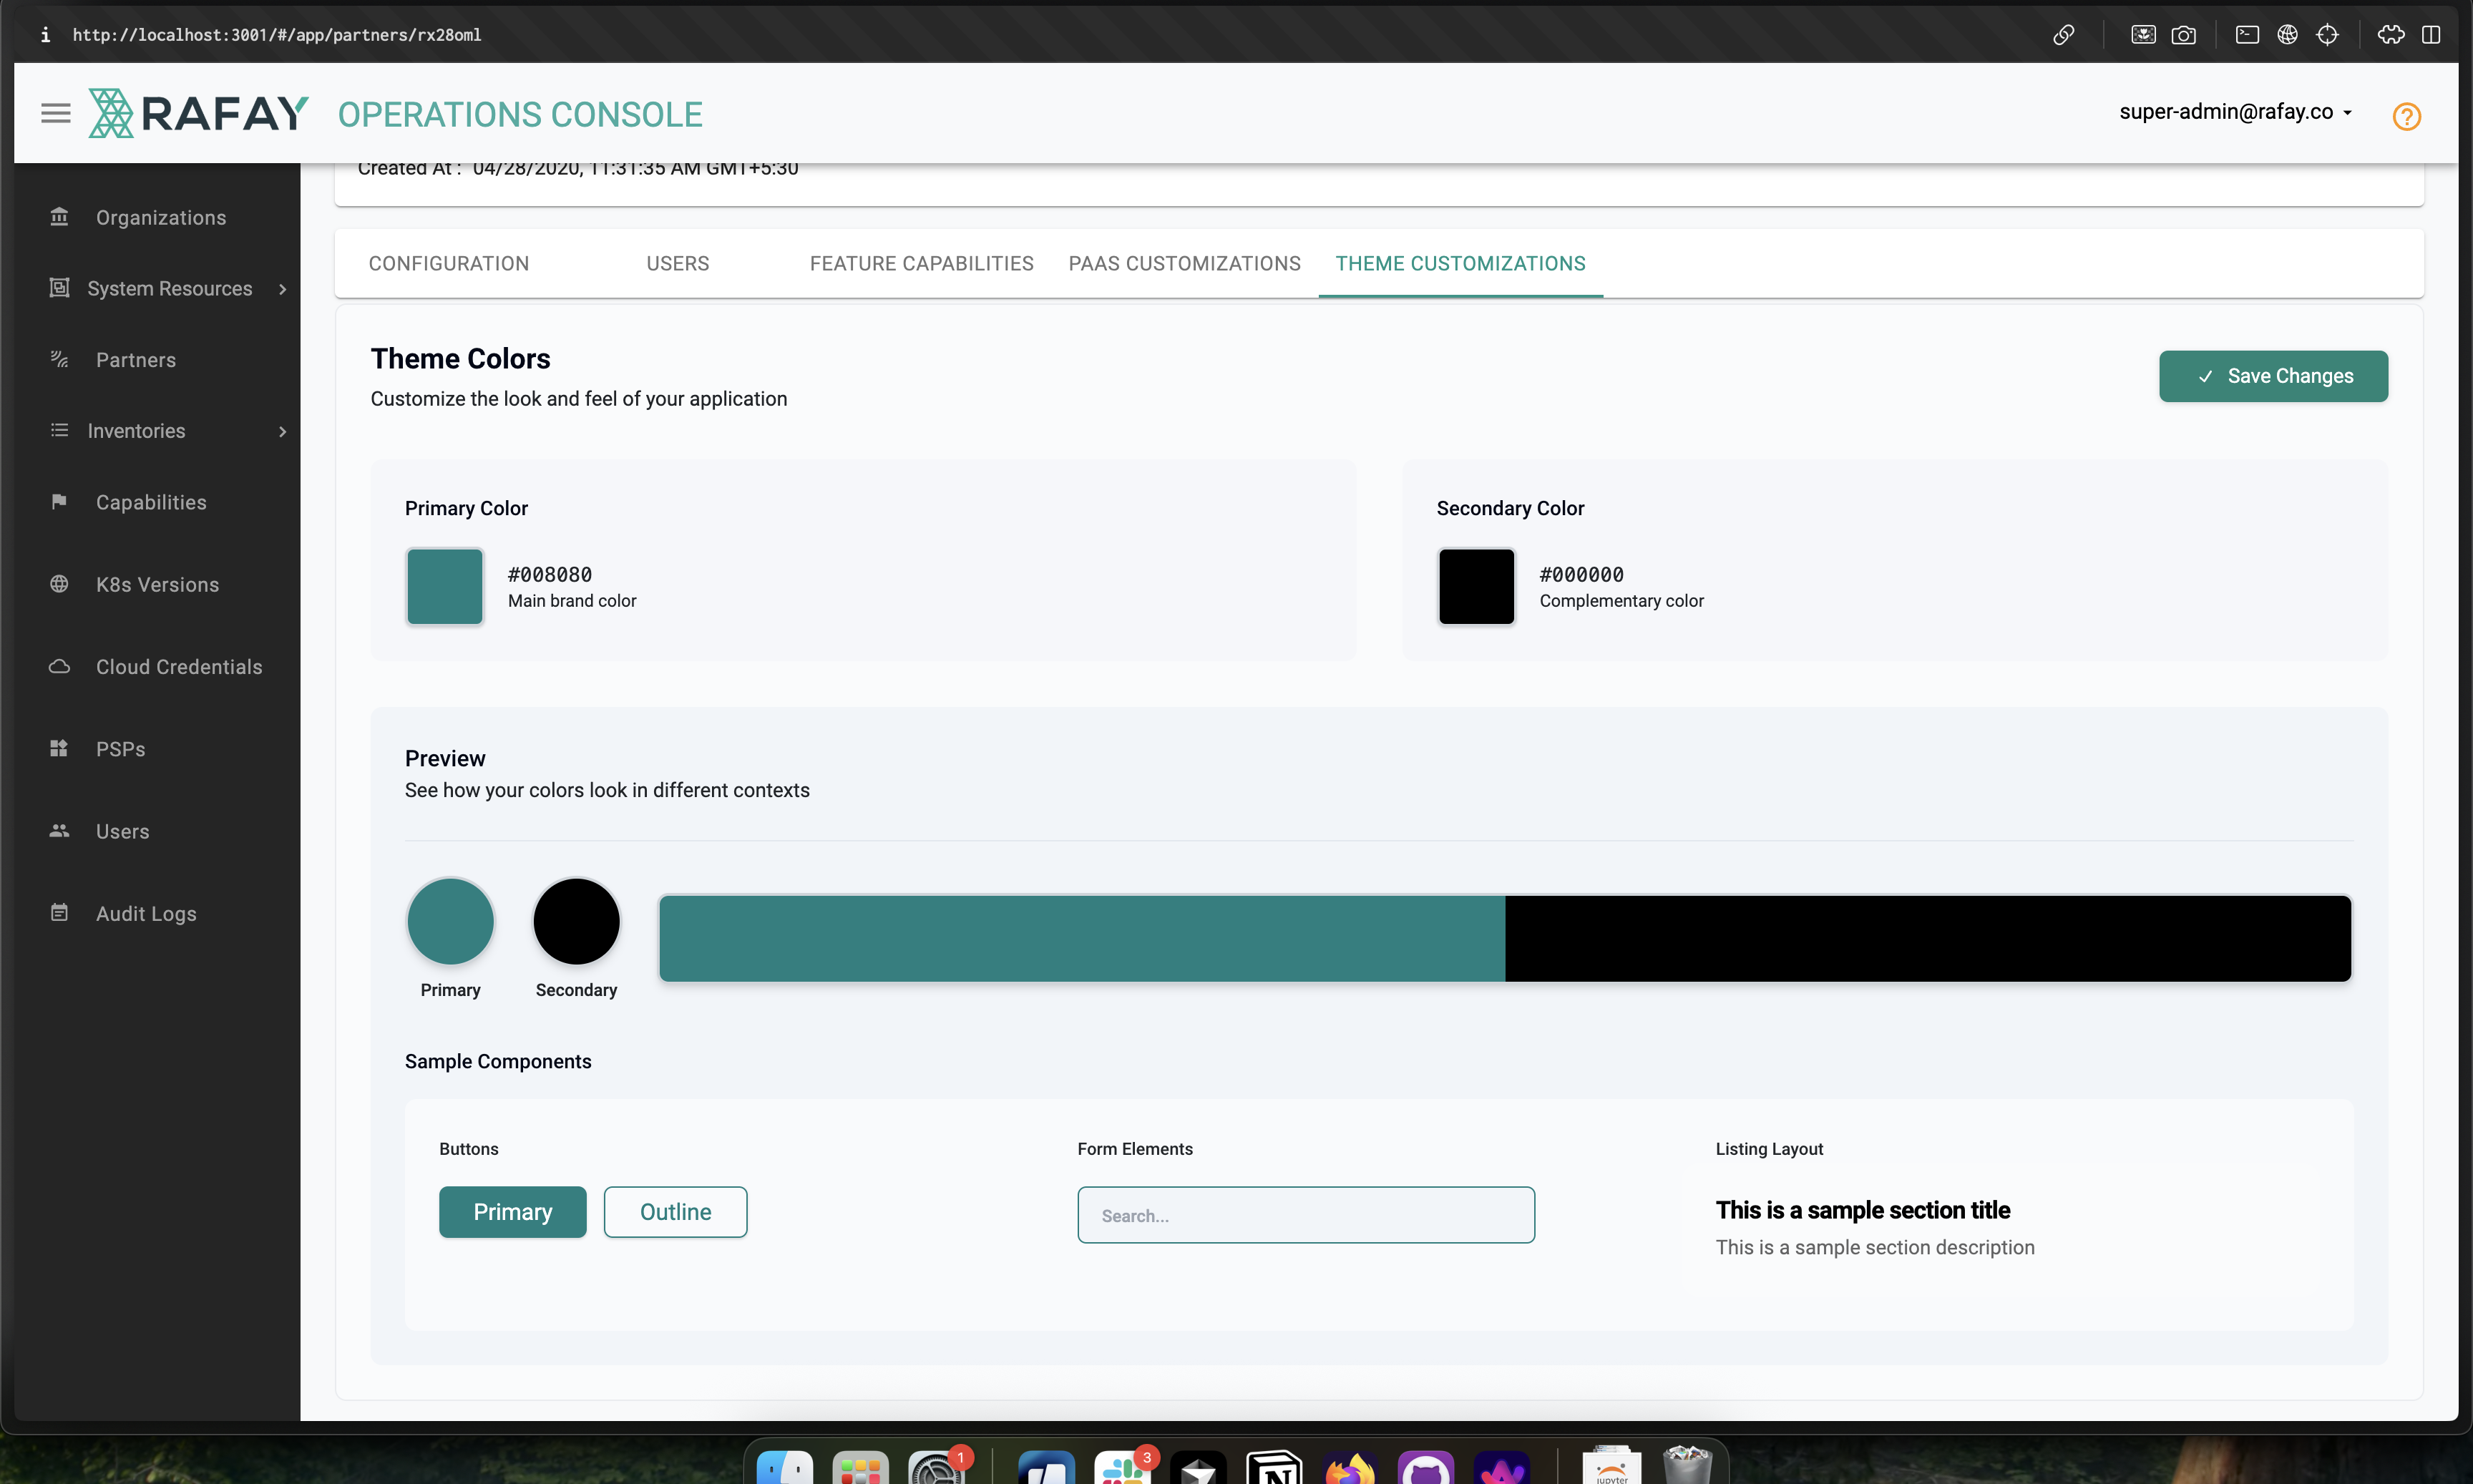Open the Jupyter document in the dock
This screenshot has height=1484, width=2473.
tap(1611, 1466)
